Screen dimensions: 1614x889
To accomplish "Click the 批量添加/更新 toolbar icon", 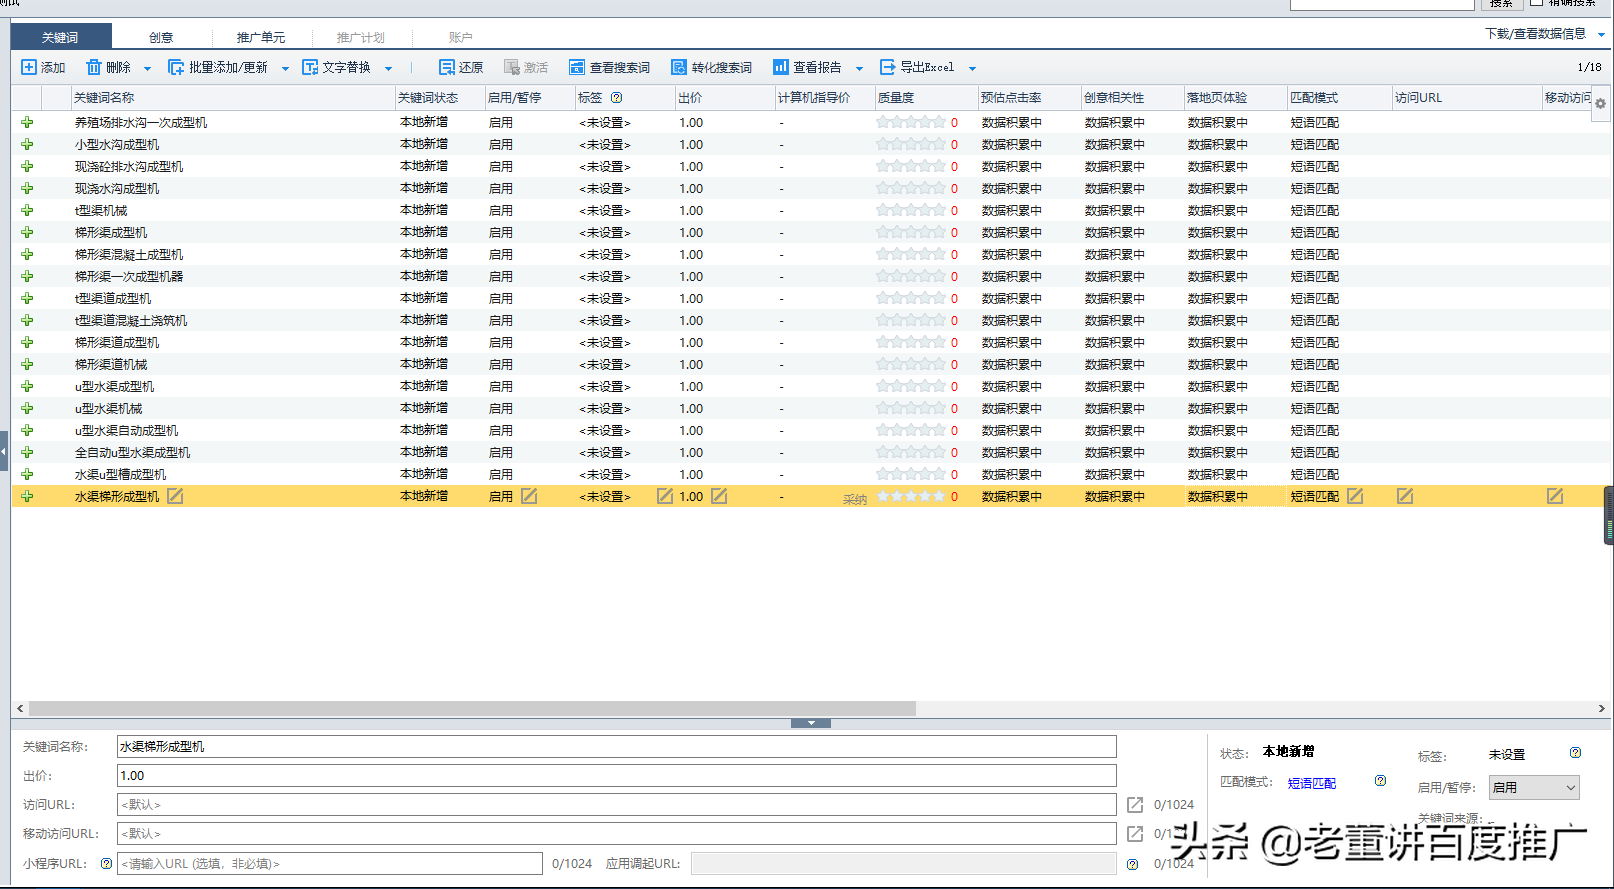I will coord(176,67).
